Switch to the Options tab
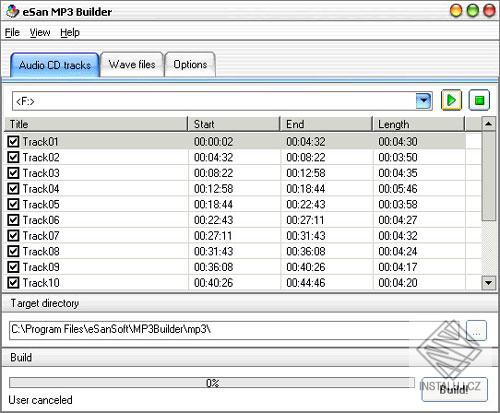 pyautogui.click(x=190, y=64)
